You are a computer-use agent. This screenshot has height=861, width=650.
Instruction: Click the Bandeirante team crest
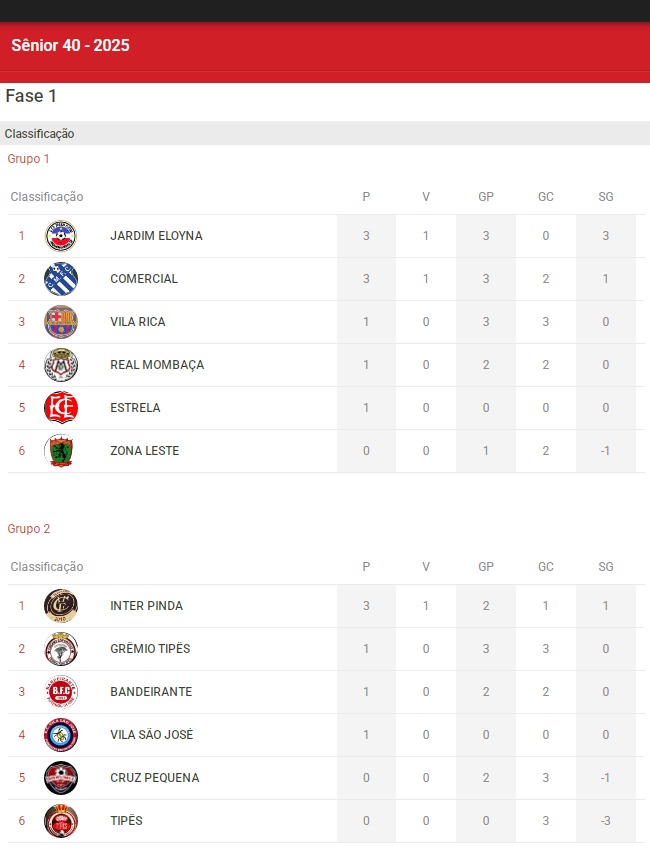(x=61, y=692)
